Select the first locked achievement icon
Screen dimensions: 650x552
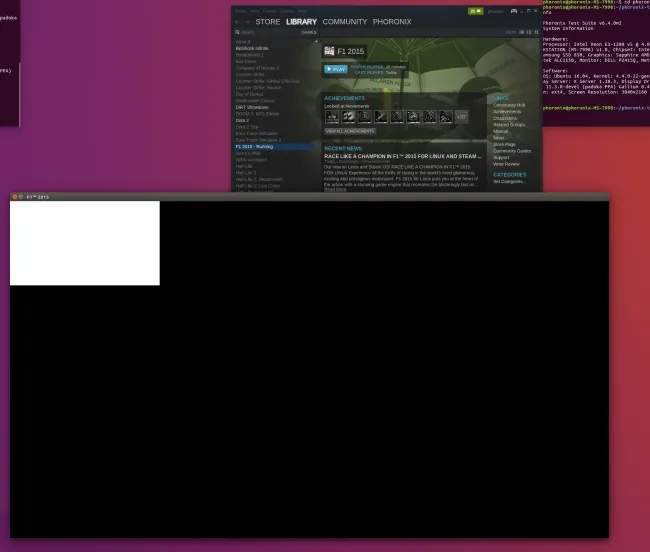click(332, 117)
